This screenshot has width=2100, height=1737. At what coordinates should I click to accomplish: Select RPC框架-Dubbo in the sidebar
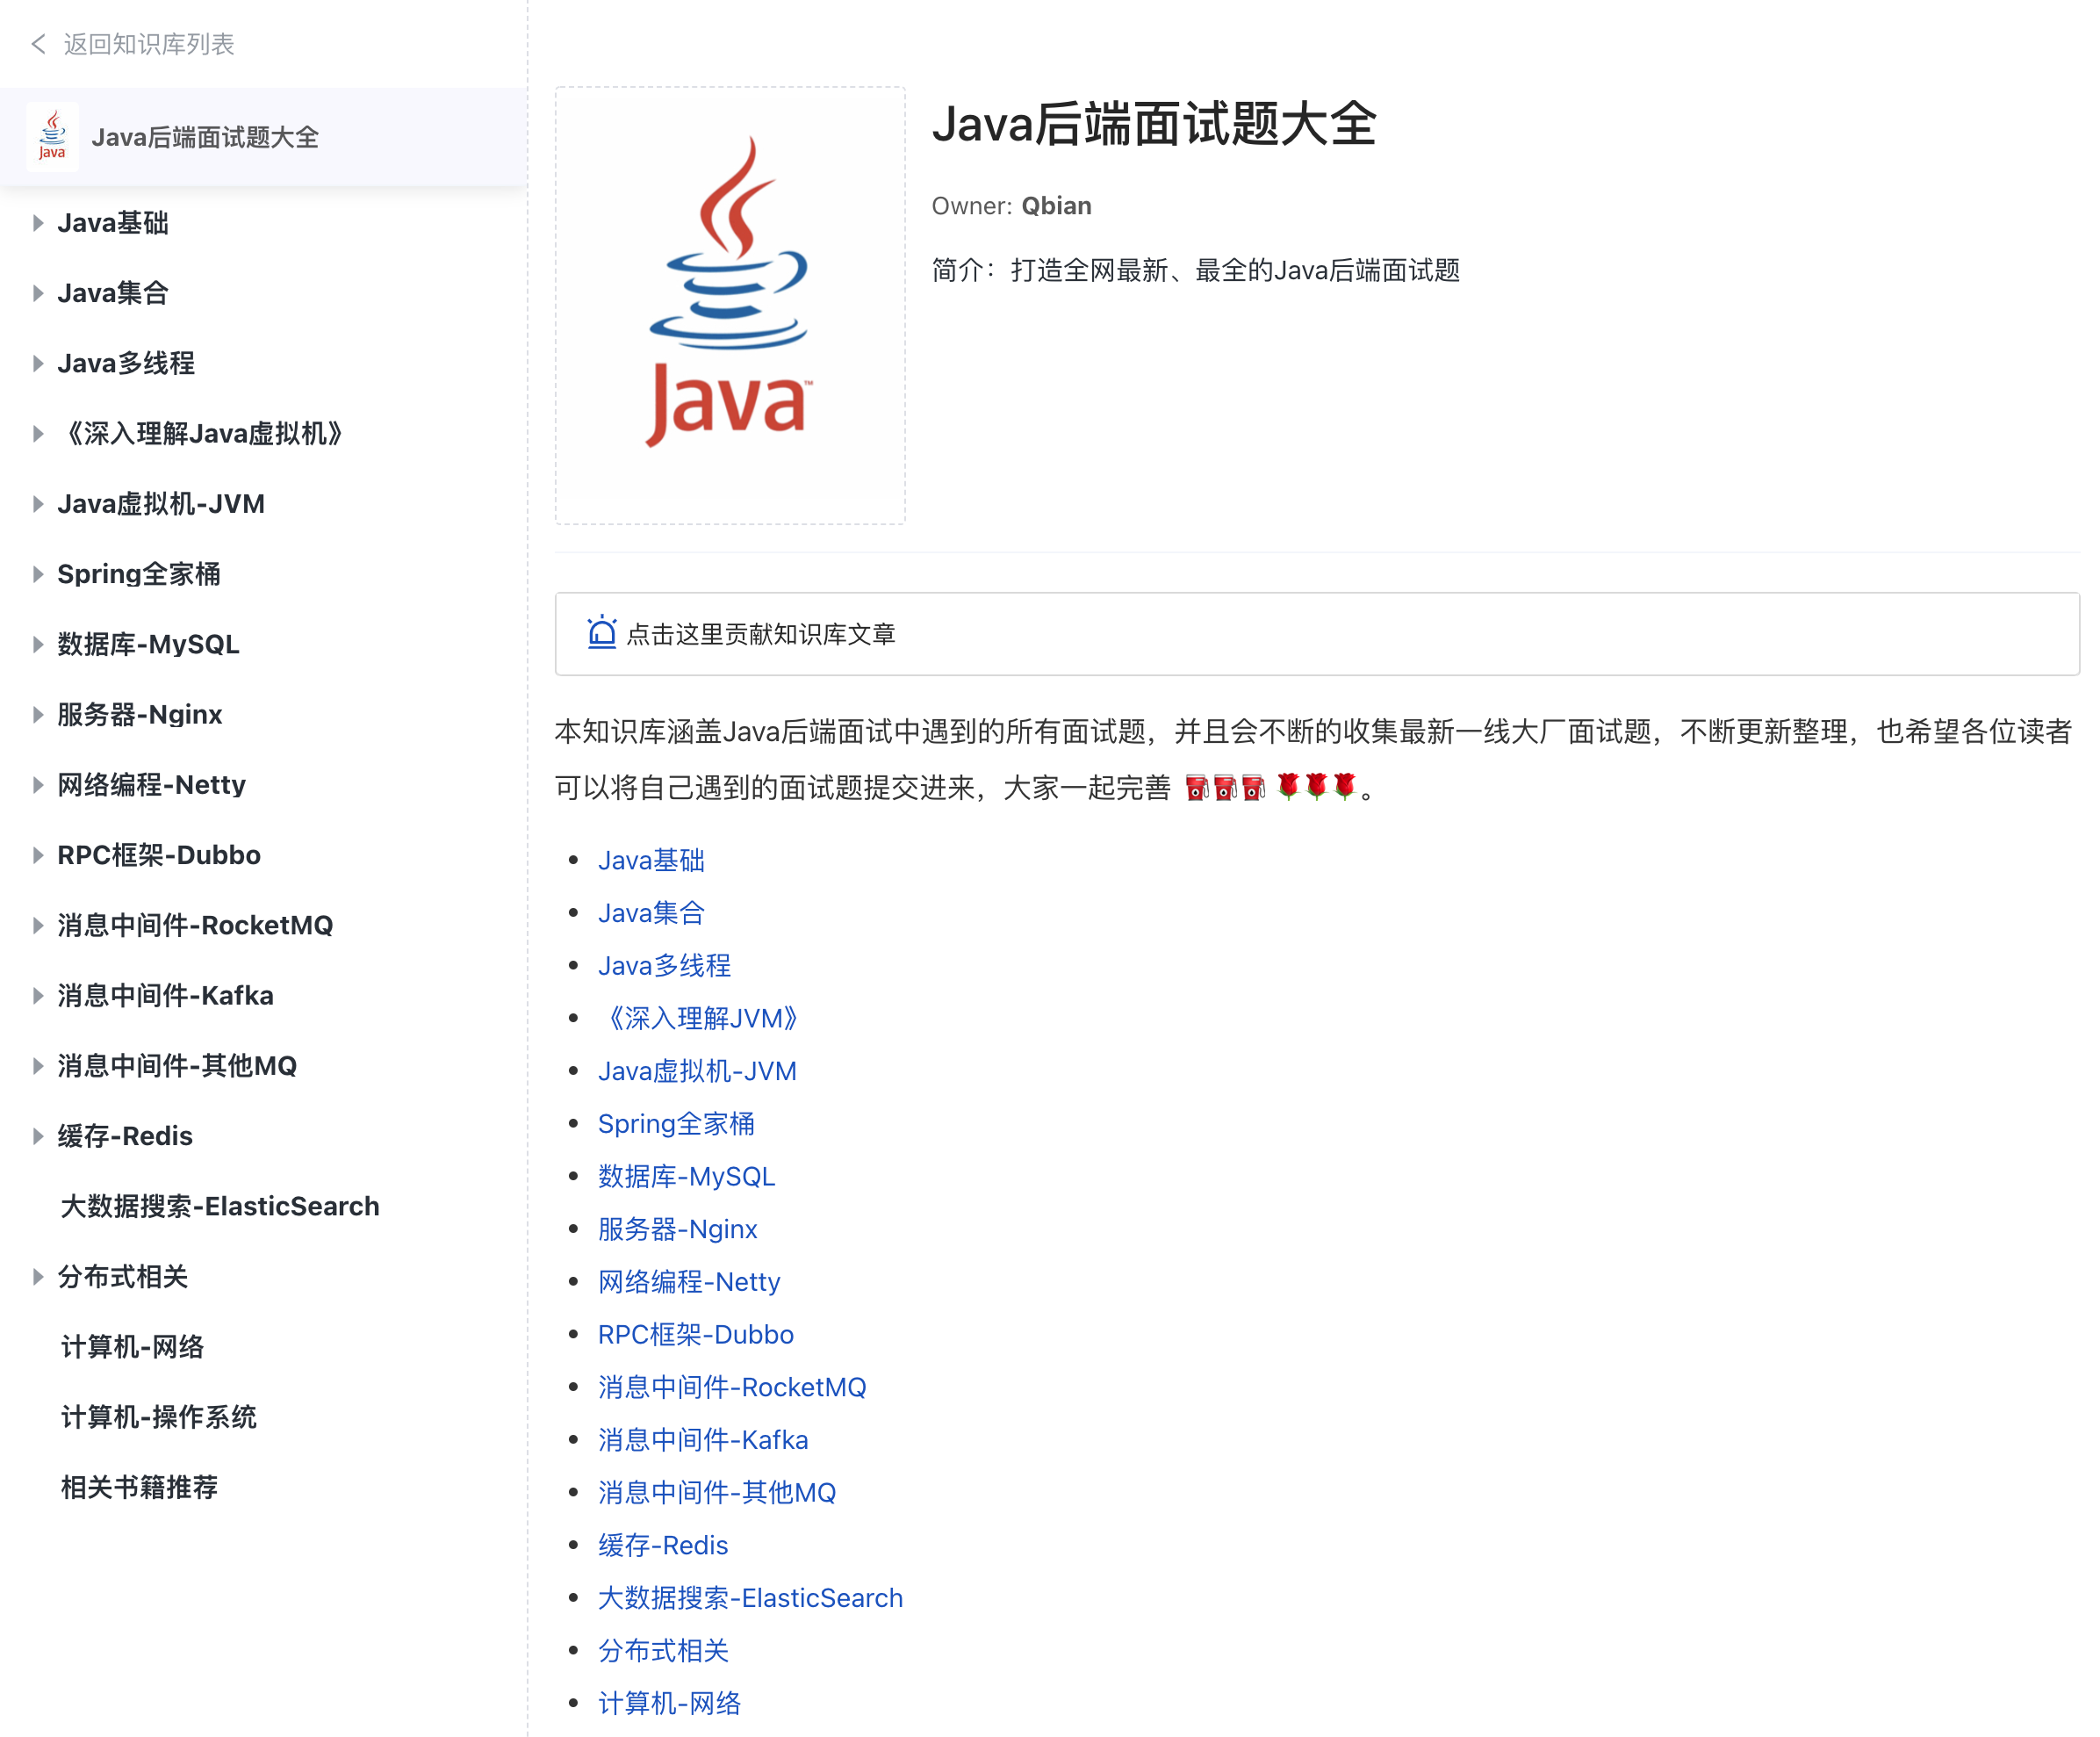click(159, 855)
